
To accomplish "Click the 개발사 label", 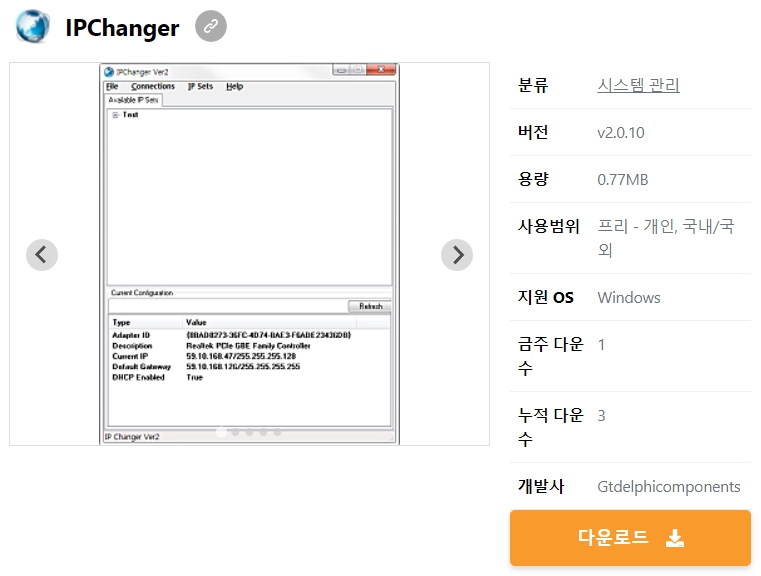I will tap(541, 486).
